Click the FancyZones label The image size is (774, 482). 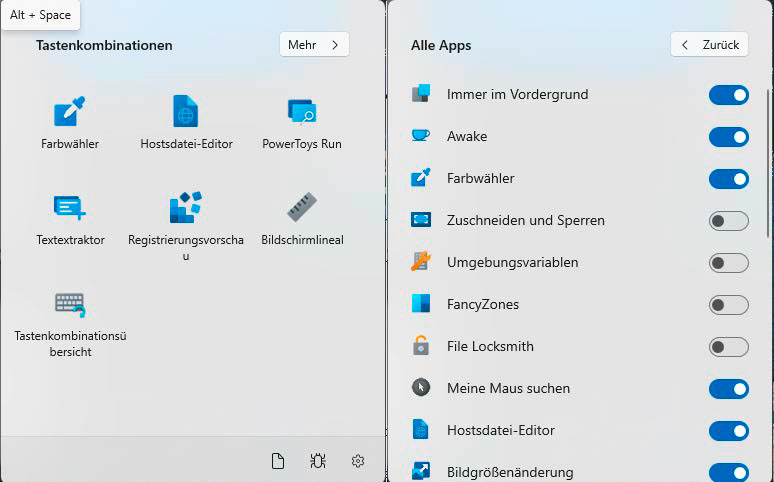[483, 304]
